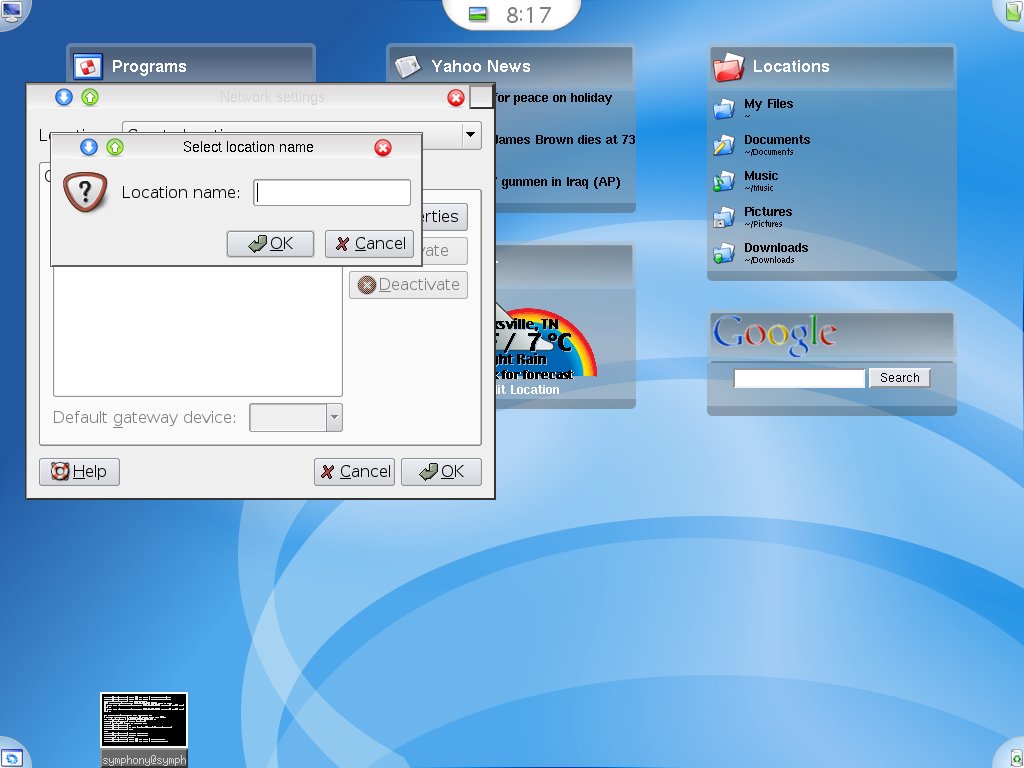Click the Documents location label

coord(776,140)
